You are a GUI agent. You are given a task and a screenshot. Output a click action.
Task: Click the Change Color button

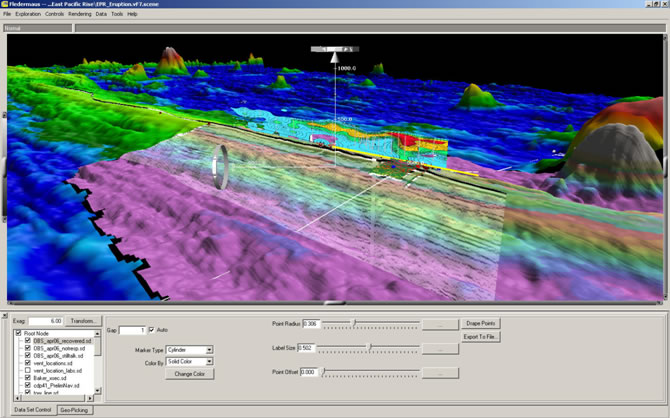(x=189, y=374)
